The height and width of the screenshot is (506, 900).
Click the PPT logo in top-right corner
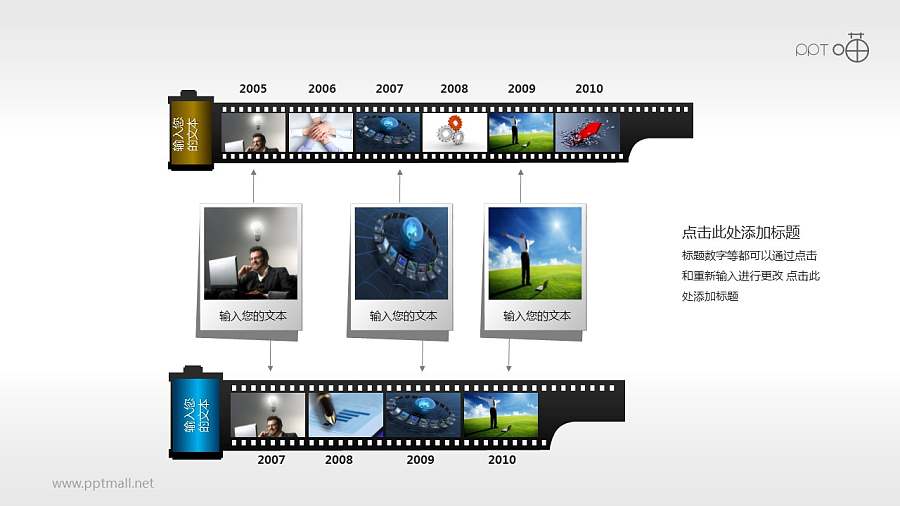[x=832, y=48]
